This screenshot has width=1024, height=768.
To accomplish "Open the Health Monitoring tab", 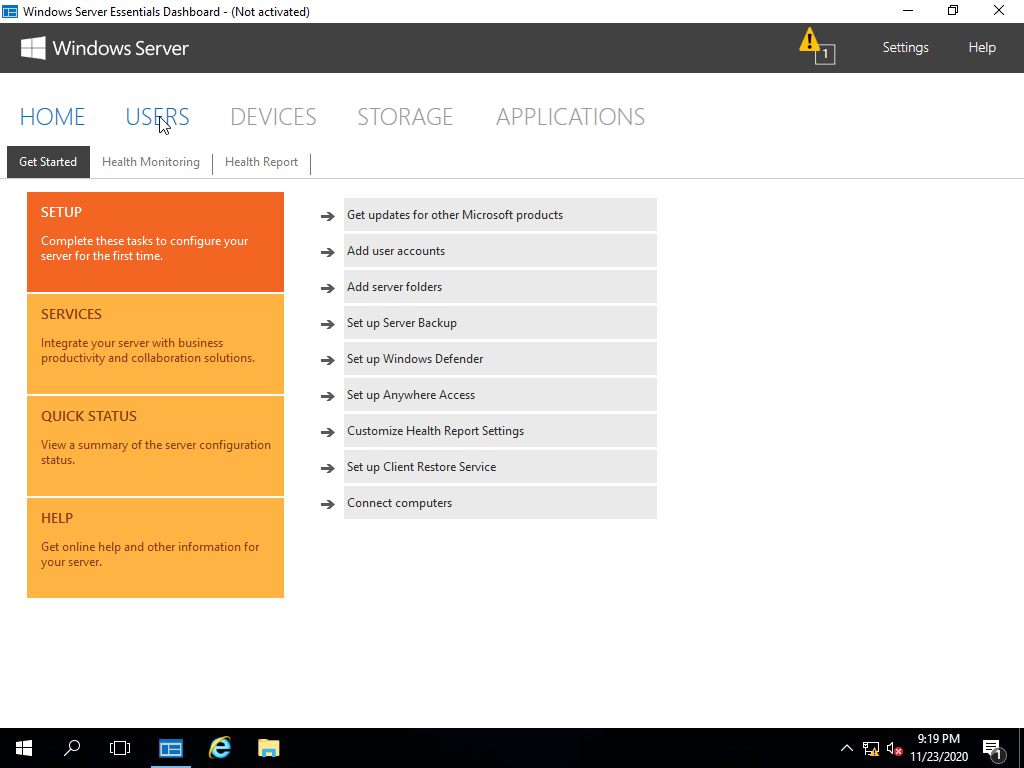I will coord(151,162).
